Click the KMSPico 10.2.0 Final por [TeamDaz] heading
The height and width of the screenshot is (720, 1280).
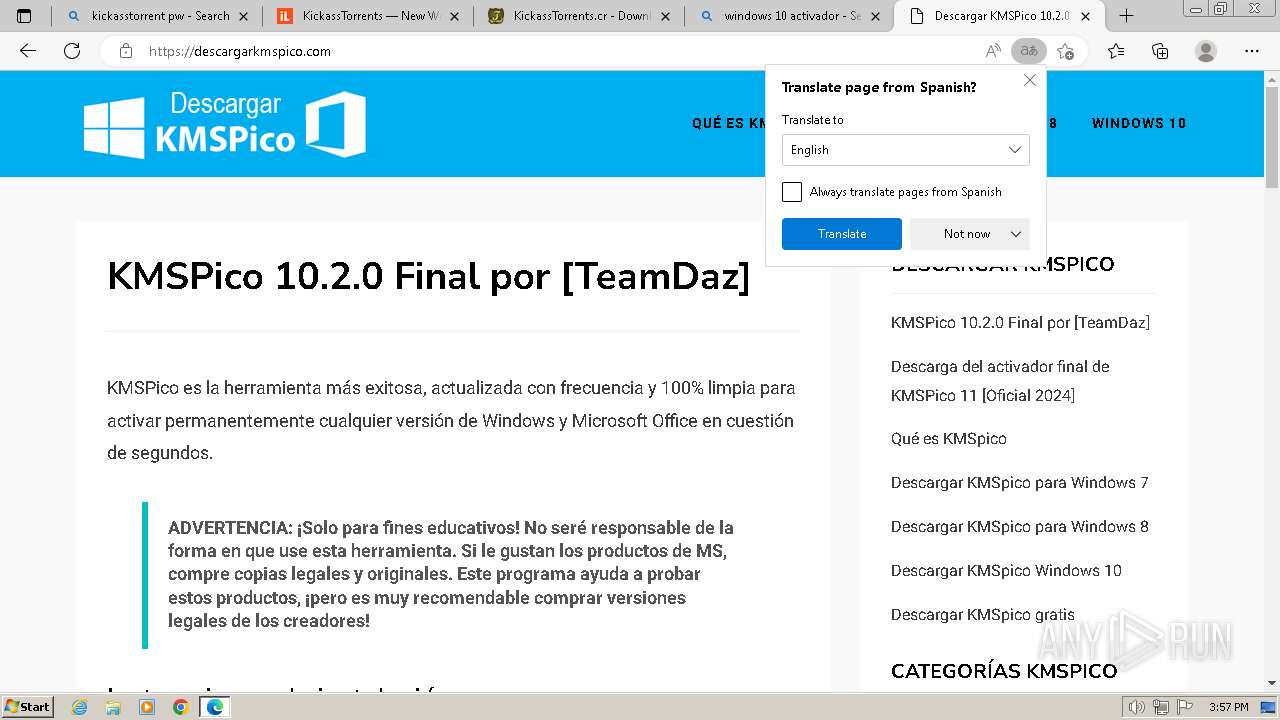pos(429,276)
